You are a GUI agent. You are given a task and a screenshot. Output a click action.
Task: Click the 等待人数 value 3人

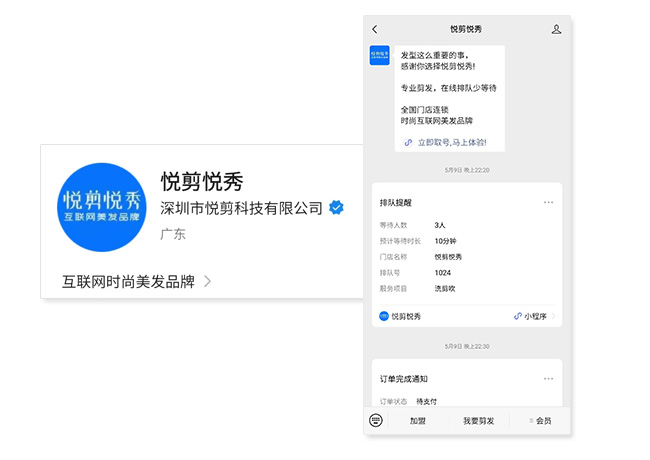click(x=439, y=225)
